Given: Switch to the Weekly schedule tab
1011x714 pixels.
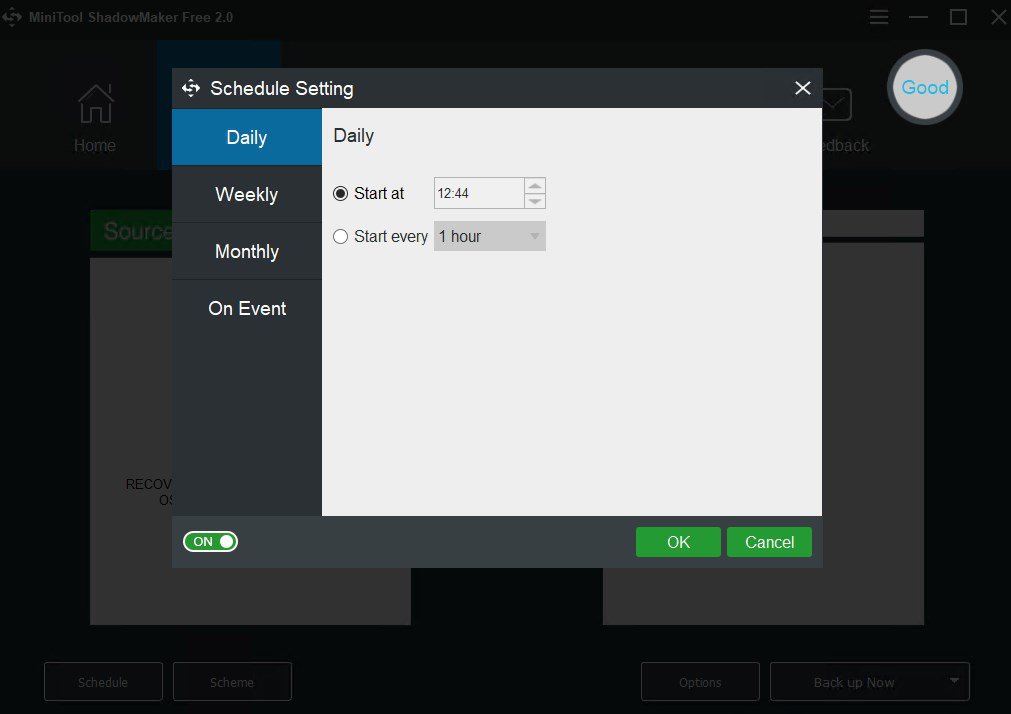Looking at the screenshot, I should point(246,194).
